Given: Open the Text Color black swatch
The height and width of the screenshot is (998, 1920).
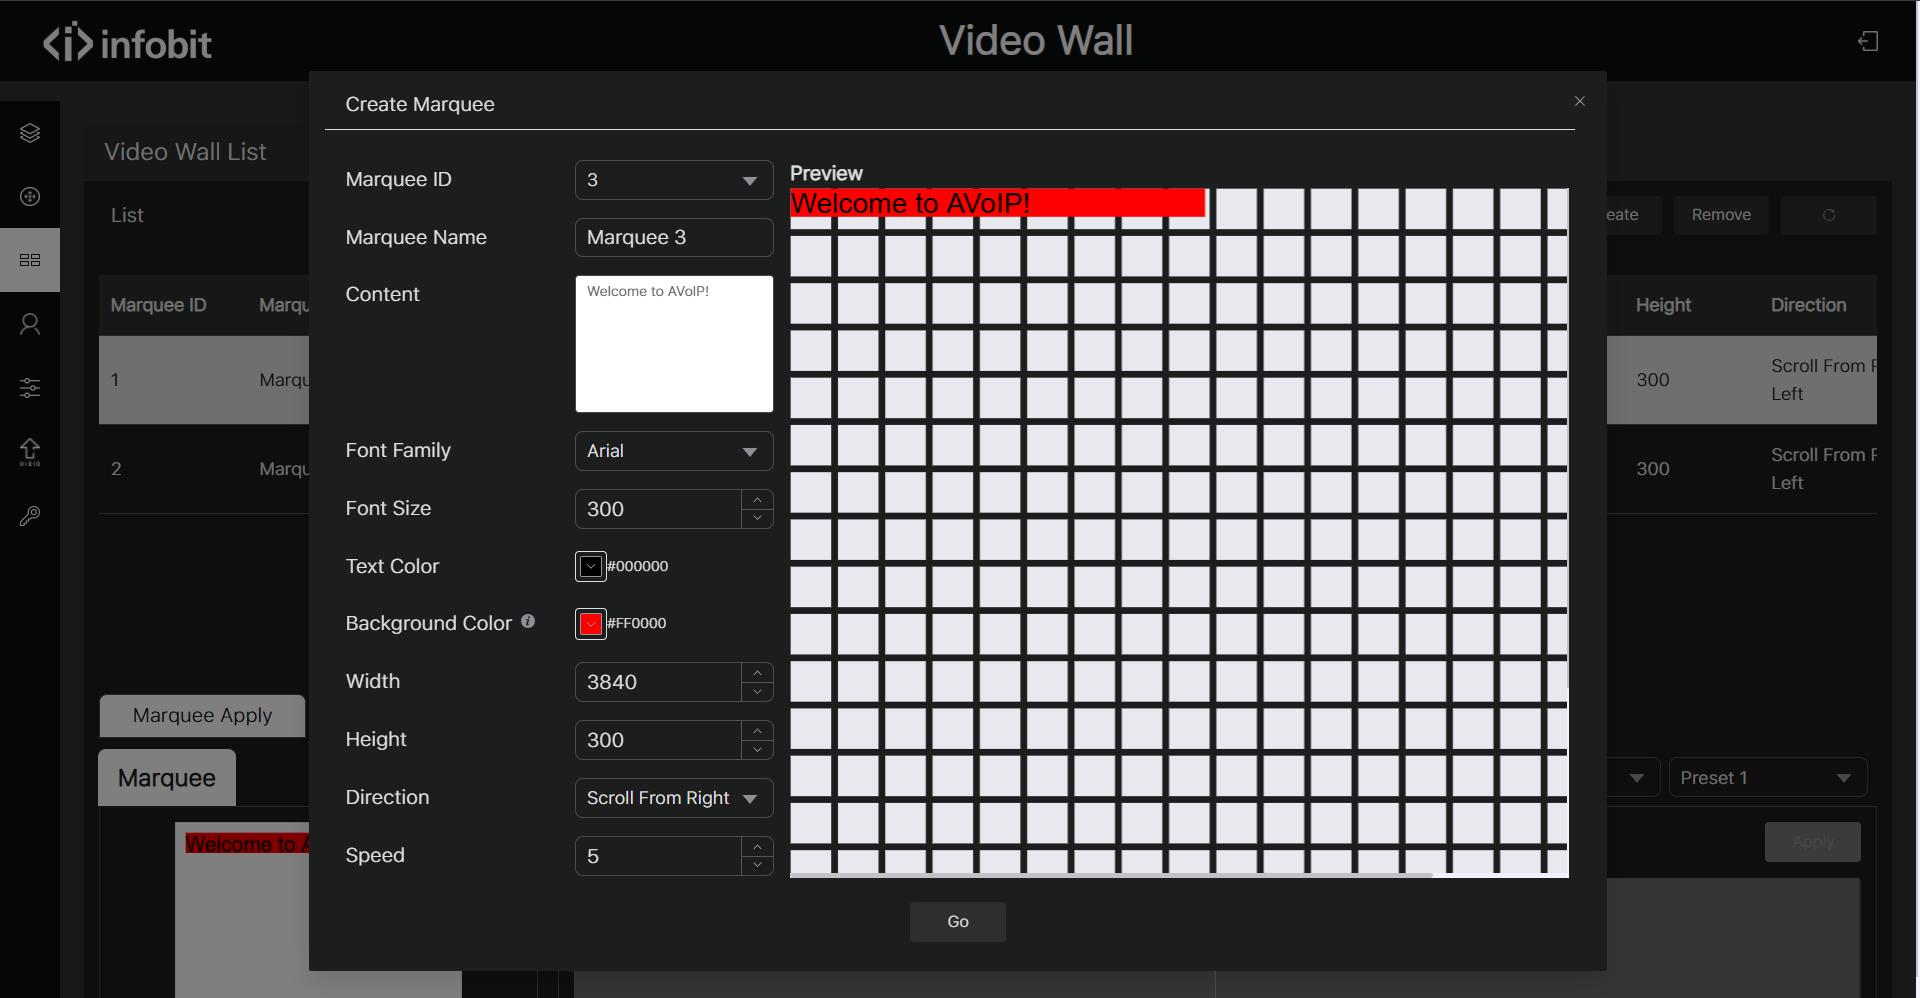Looking at the screenshot, I should click(x=591, y=566).
